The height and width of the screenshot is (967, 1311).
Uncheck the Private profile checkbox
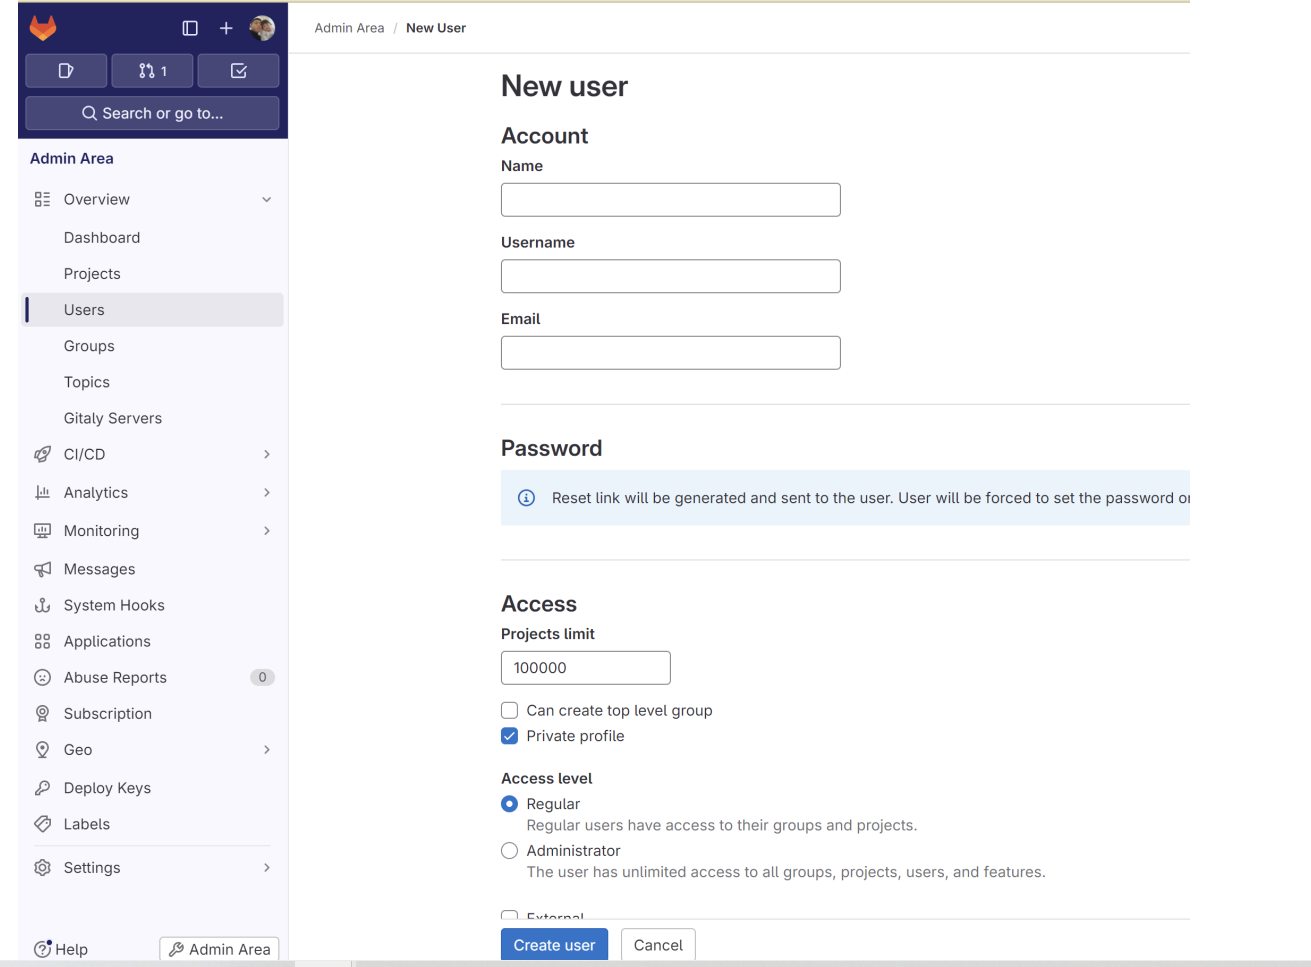509,736
